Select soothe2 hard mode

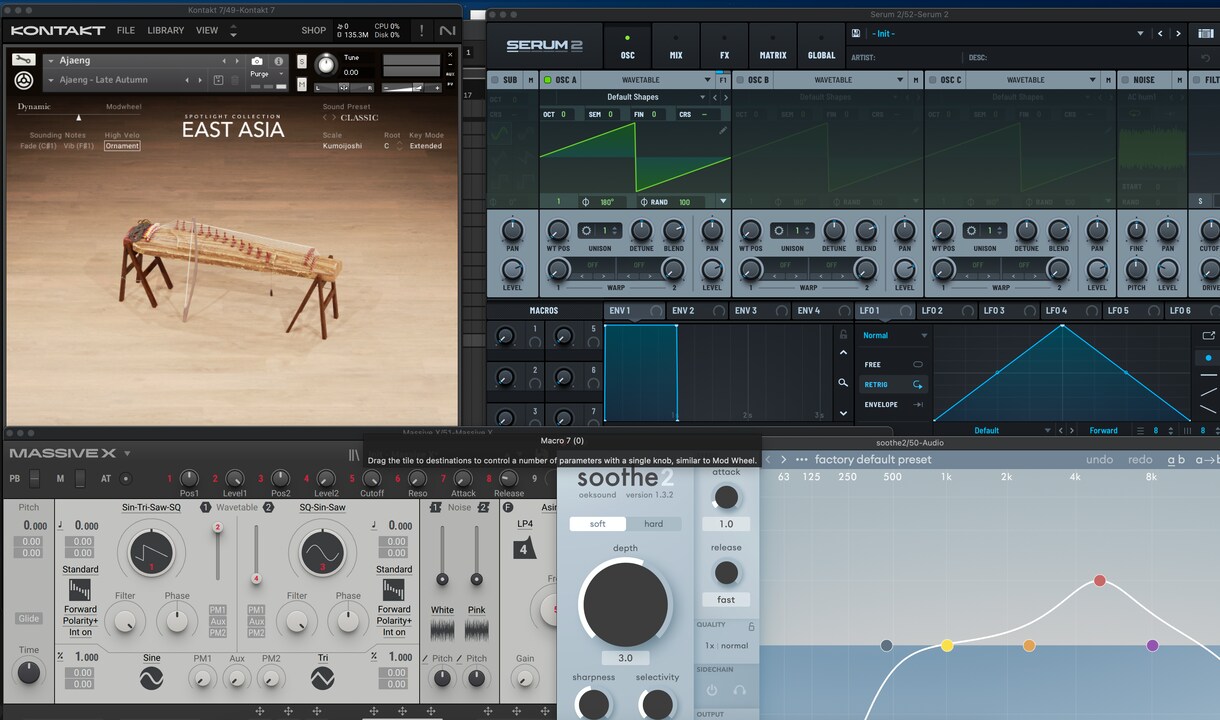click(653, 524)
